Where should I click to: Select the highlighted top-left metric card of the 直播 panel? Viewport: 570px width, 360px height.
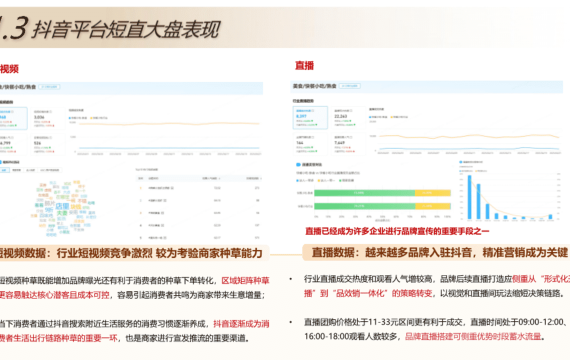(x=310, y=118)
